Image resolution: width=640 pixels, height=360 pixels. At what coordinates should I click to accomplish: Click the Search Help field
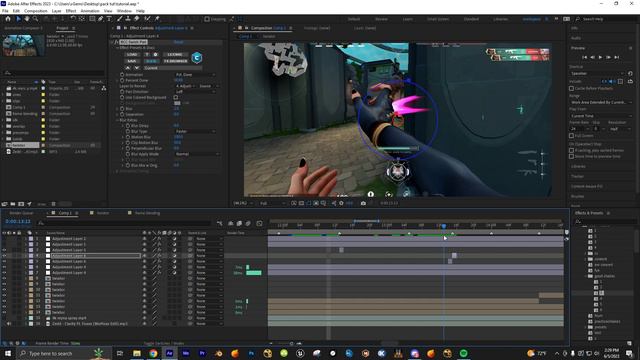606,19
